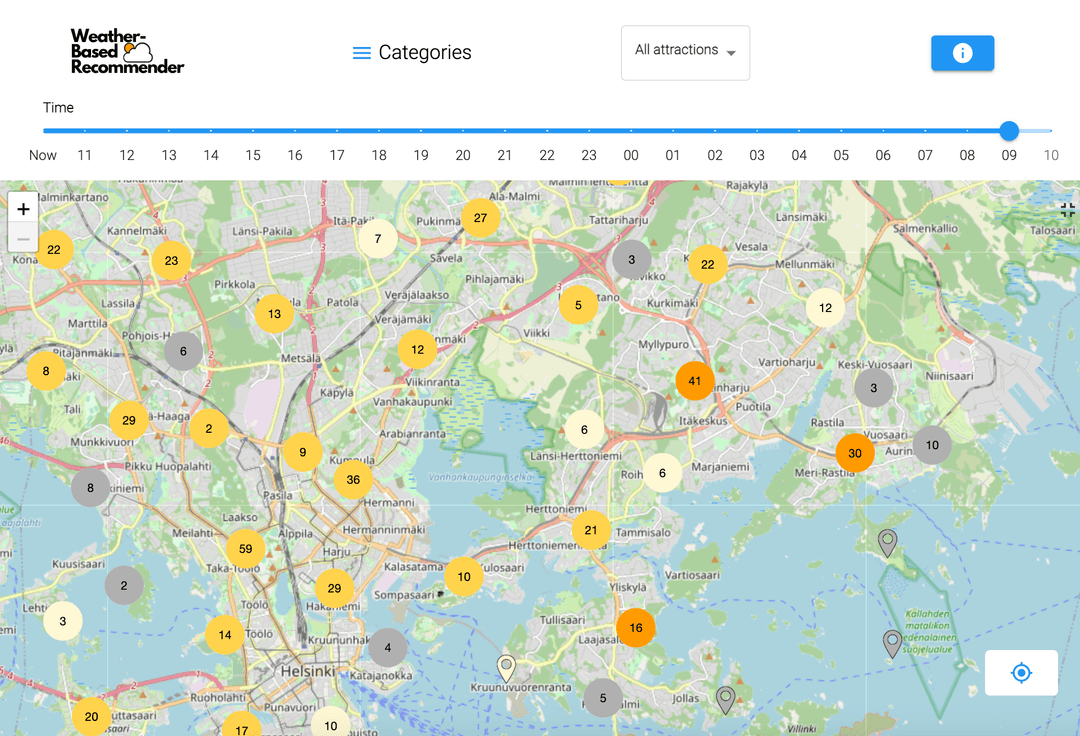The width and height of the screenshot is (1080, 736).
Task: Expand the cluster marked 59
Action: coord(245,549)
